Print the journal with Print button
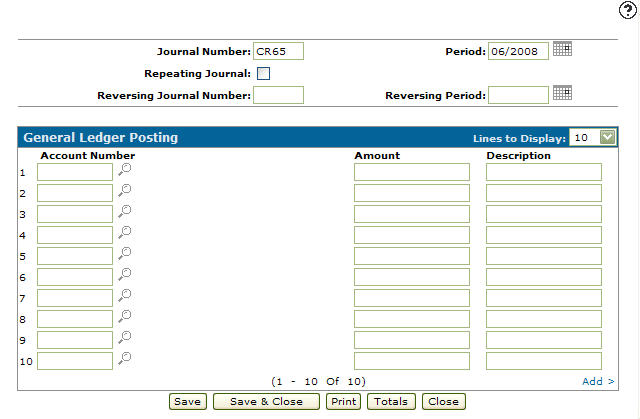Image resolution: width=640 pixels, height=419 pixels. click(x=344, y=401)
